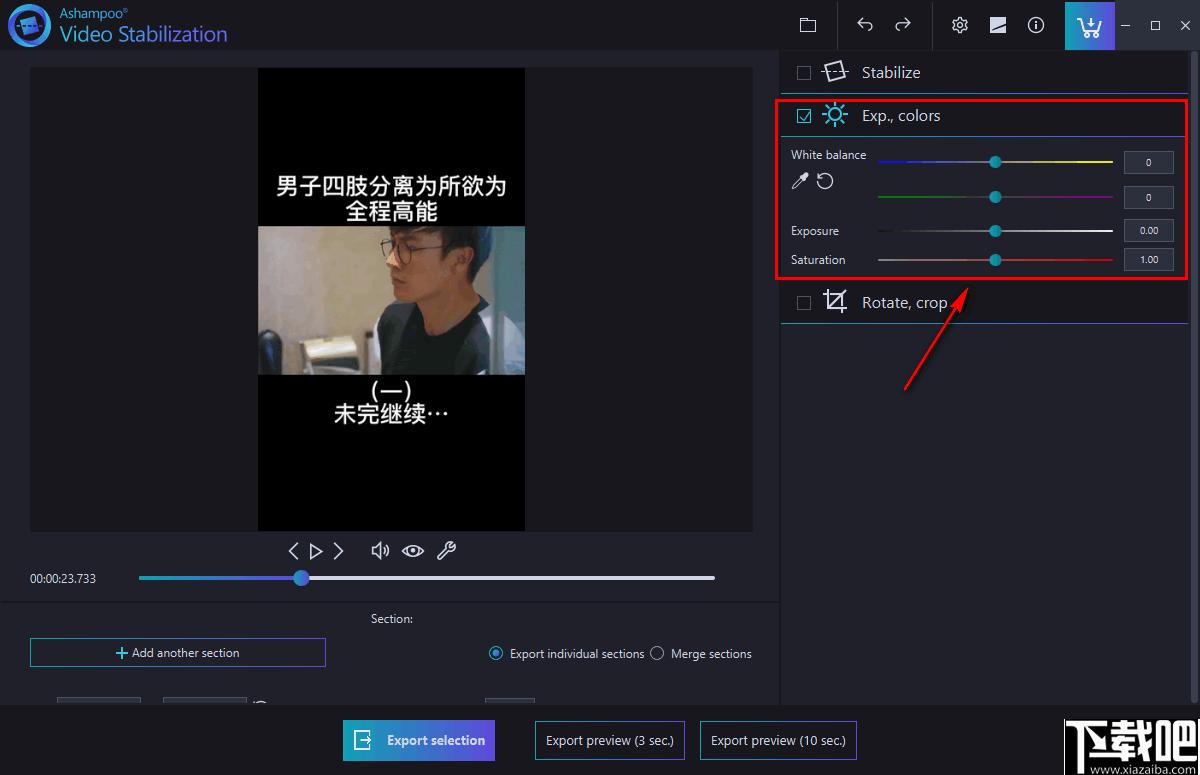This screenshot has width=1200, height=775.
Task: Click Export selection button
Action: click(419, 741)
